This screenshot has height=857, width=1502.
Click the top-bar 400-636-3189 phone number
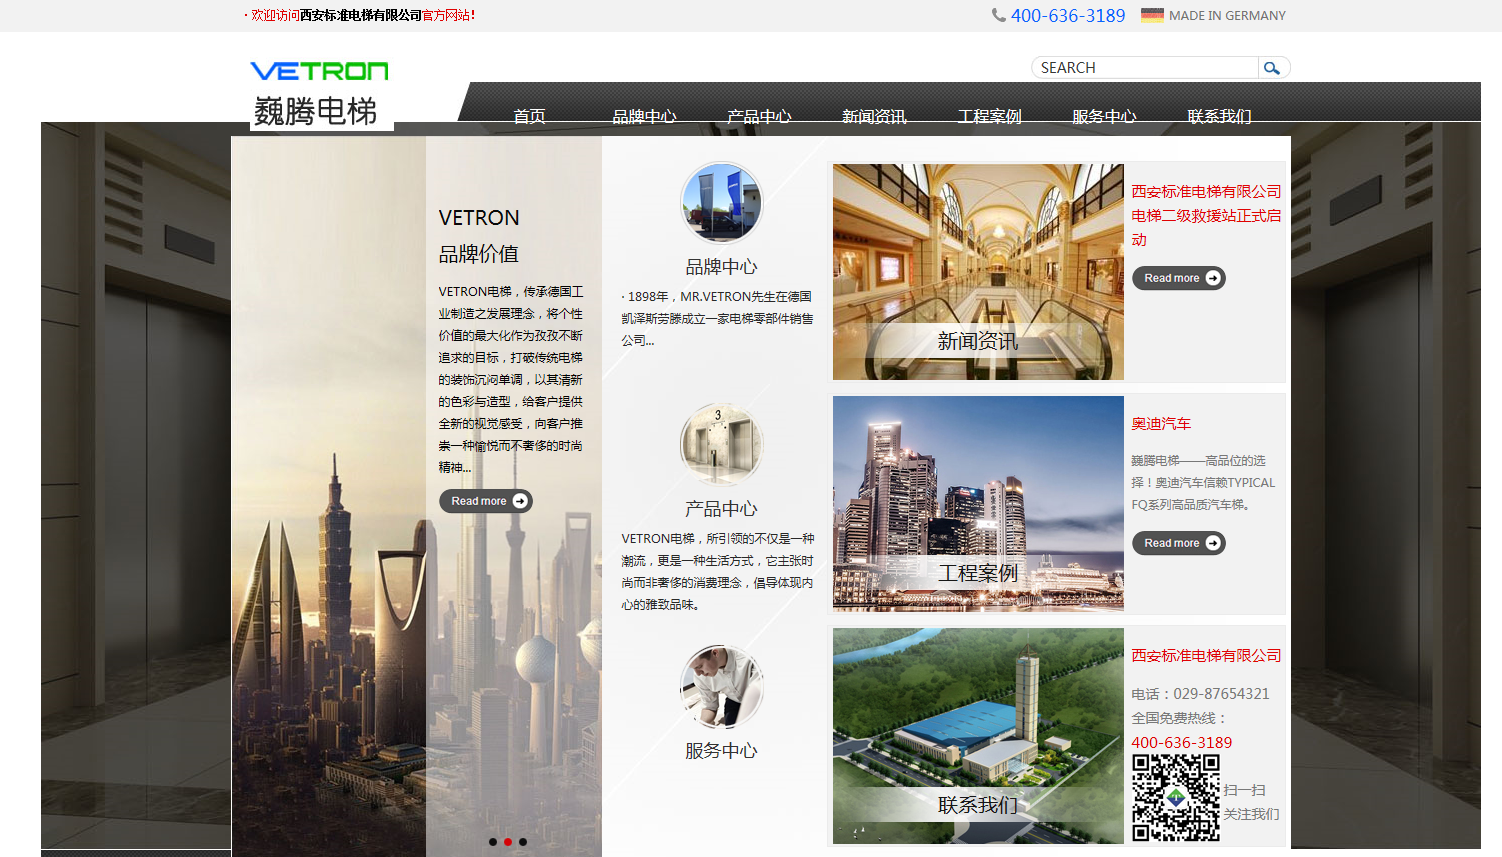coord(1068,16)
